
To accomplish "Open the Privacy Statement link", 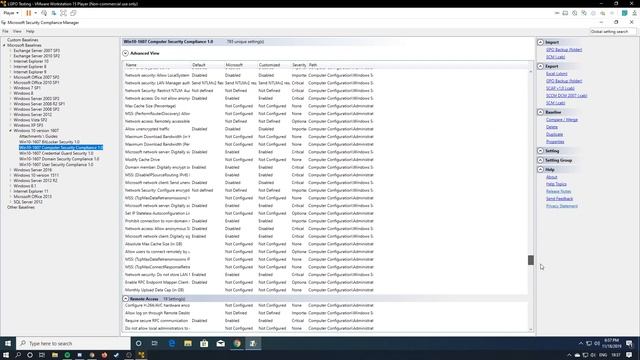I will tap(562, 206).
